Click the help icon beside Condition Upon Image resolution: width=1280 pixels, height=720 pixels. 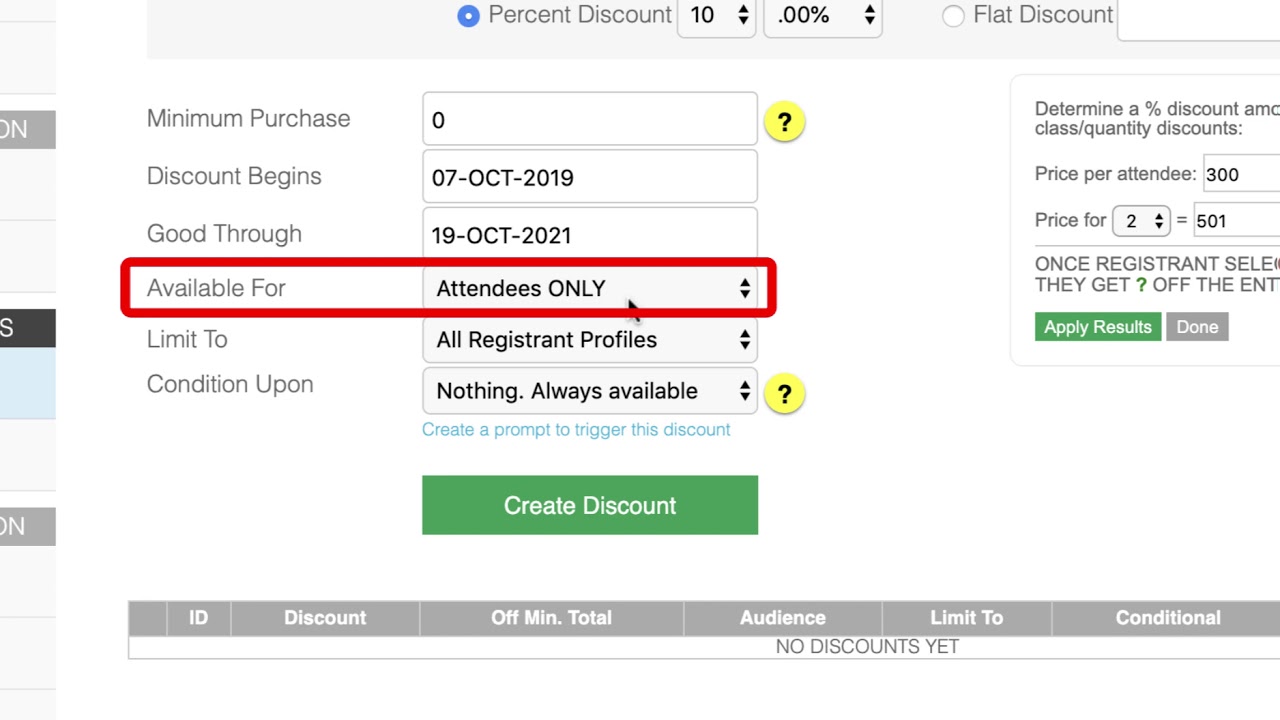click(x=784, y=393)
